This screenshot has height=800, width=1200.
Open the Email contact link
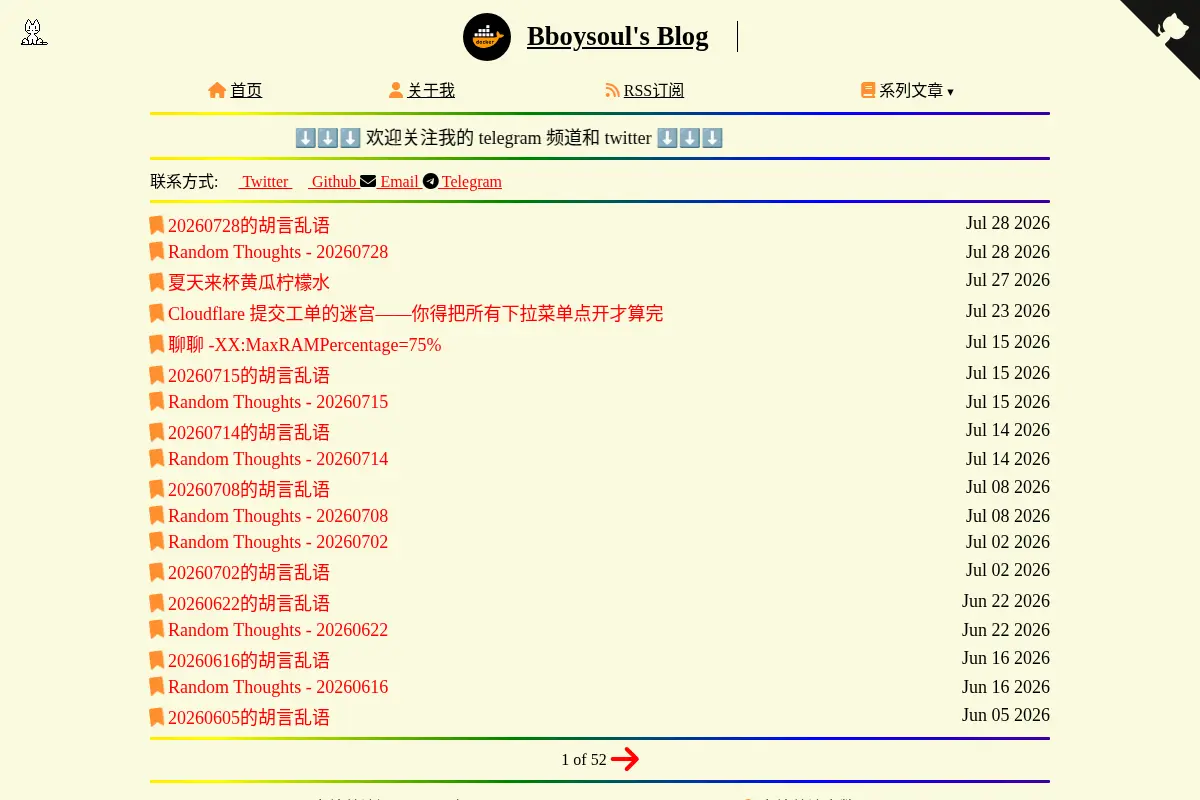[399, 181]
